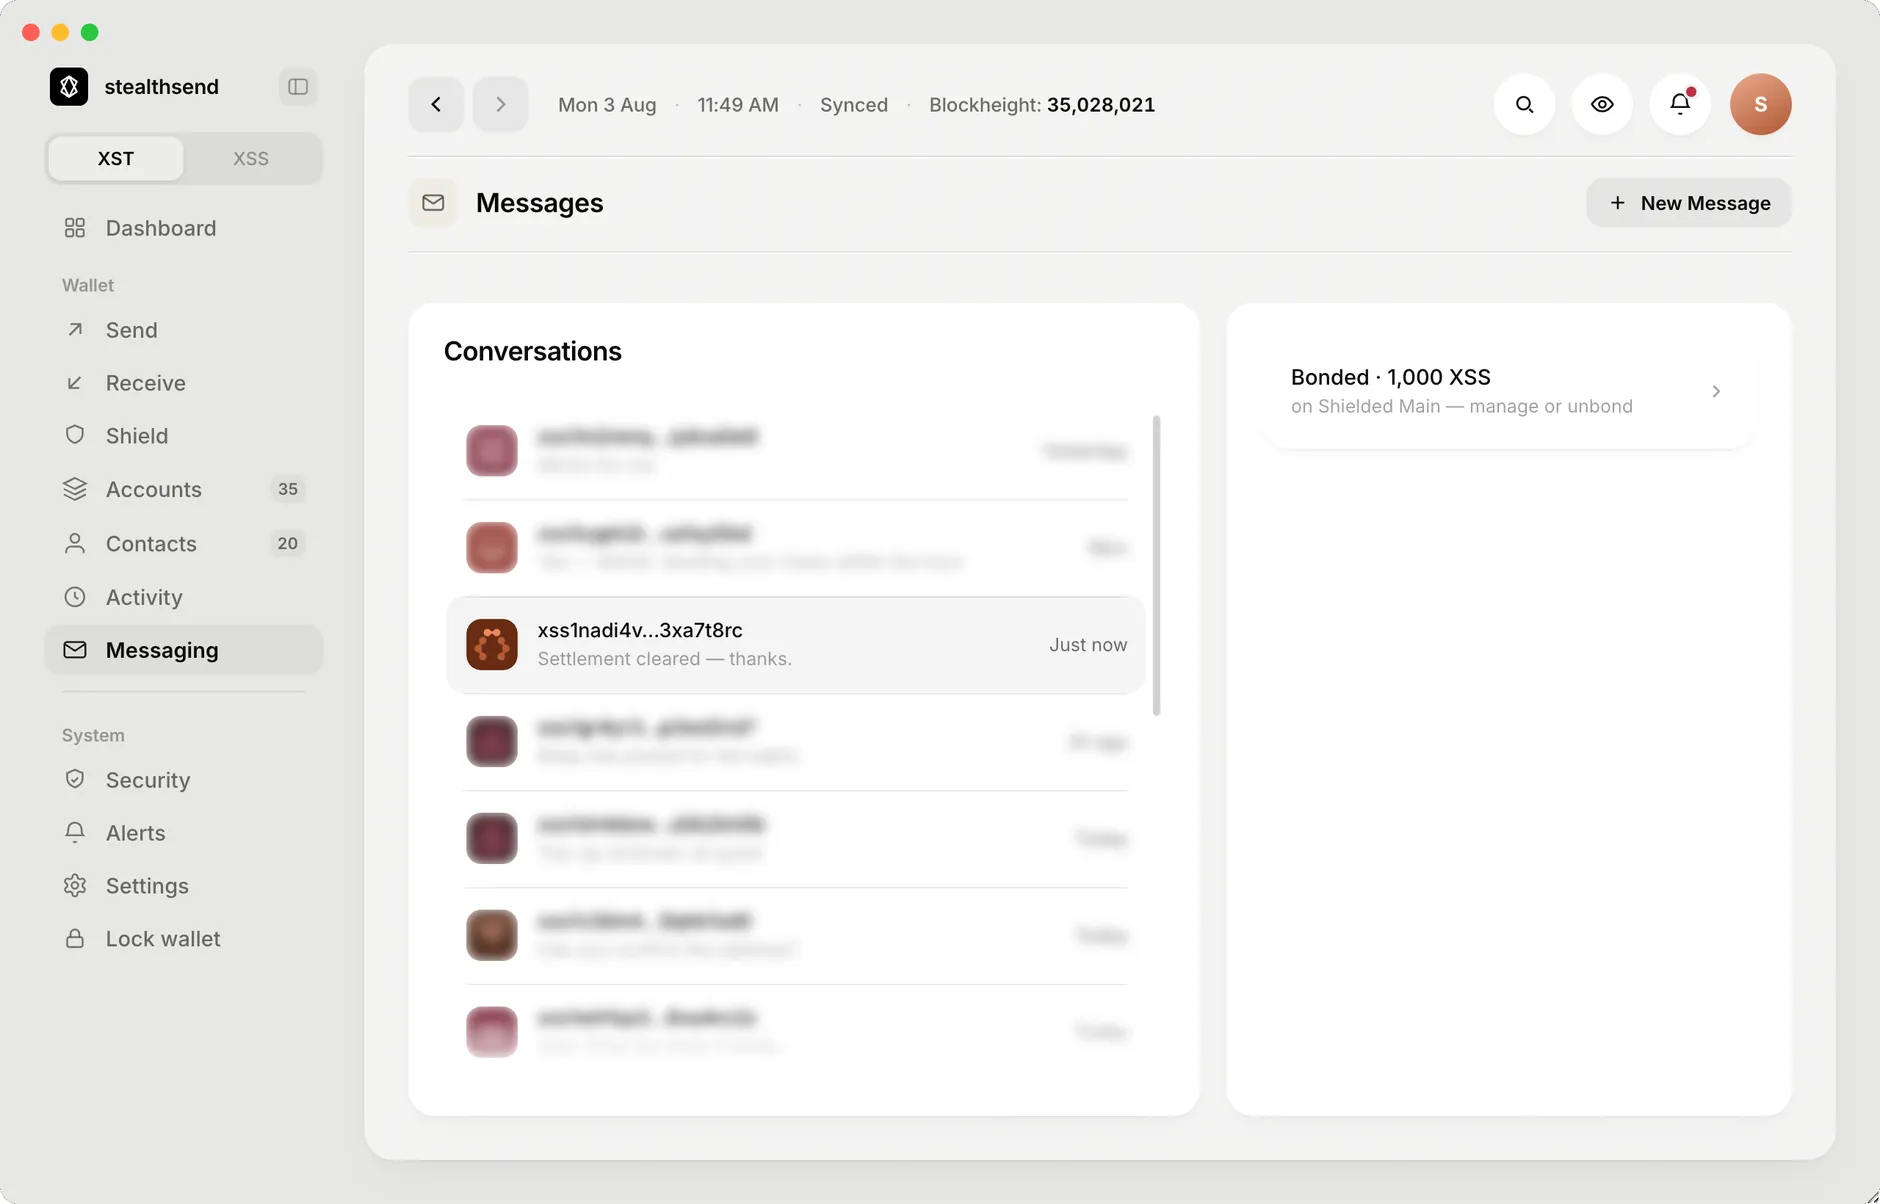Click the Blockheight 35,028,021 value
The image size is (1880, 1204).
[1101, 105]
